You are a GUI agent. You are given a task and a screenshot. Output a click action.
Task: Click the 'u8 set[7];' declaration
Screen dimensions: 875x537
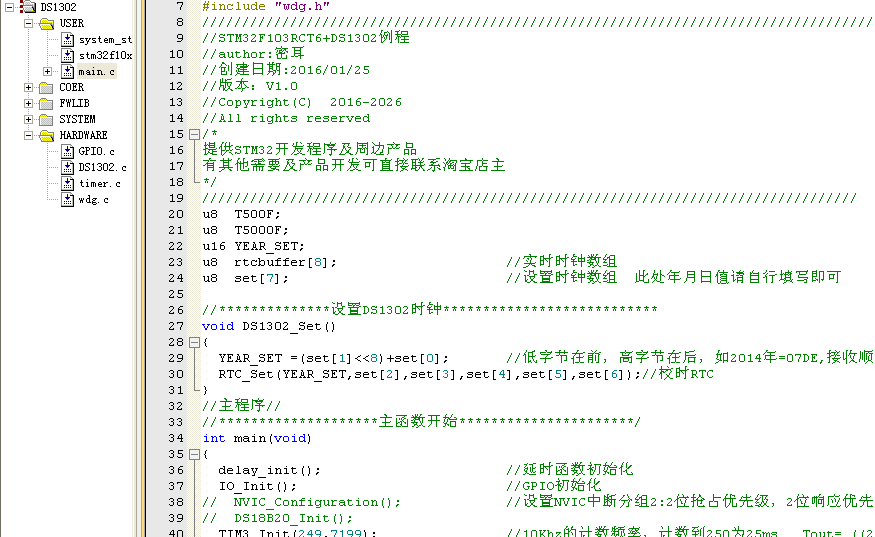[246, 278]
